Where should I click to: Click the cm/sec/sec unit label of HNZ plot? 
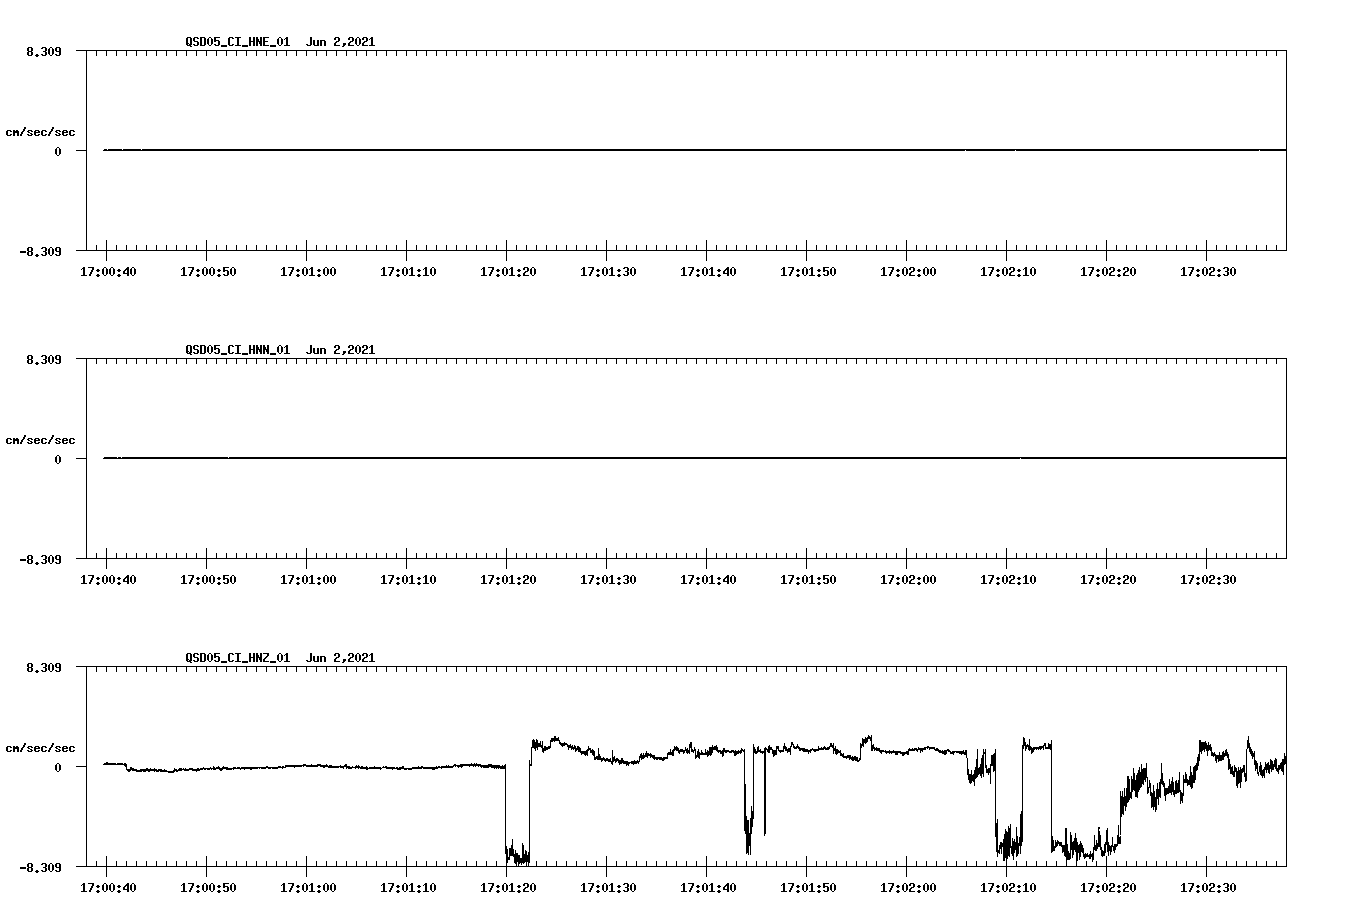[40, 748]
